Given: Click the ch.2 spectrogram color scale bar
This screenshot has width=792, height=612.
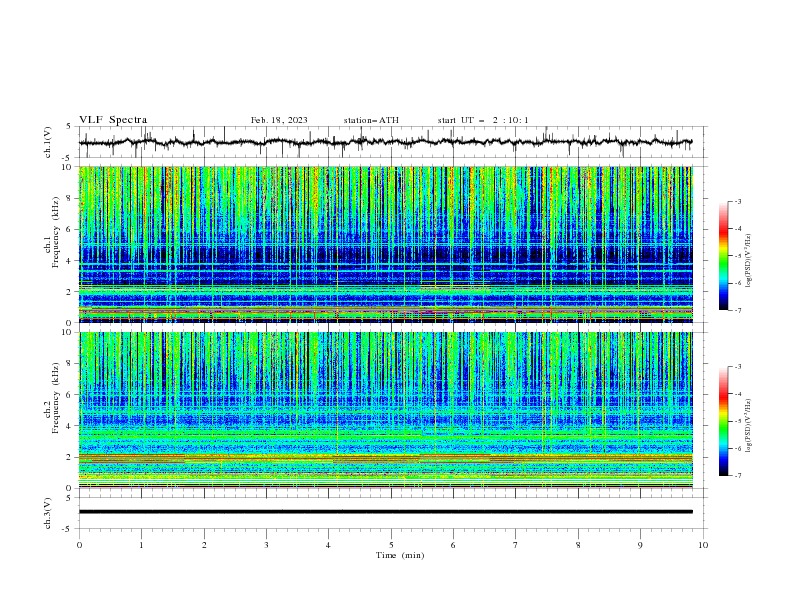Looking at the screenshot, I should point(724,421).
